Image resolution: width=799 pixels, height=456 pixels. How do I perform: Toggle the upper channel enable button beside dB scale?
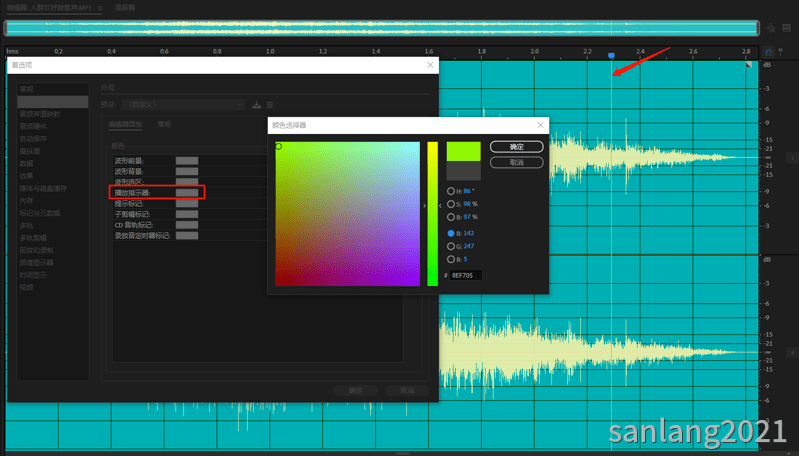[792, 158]
